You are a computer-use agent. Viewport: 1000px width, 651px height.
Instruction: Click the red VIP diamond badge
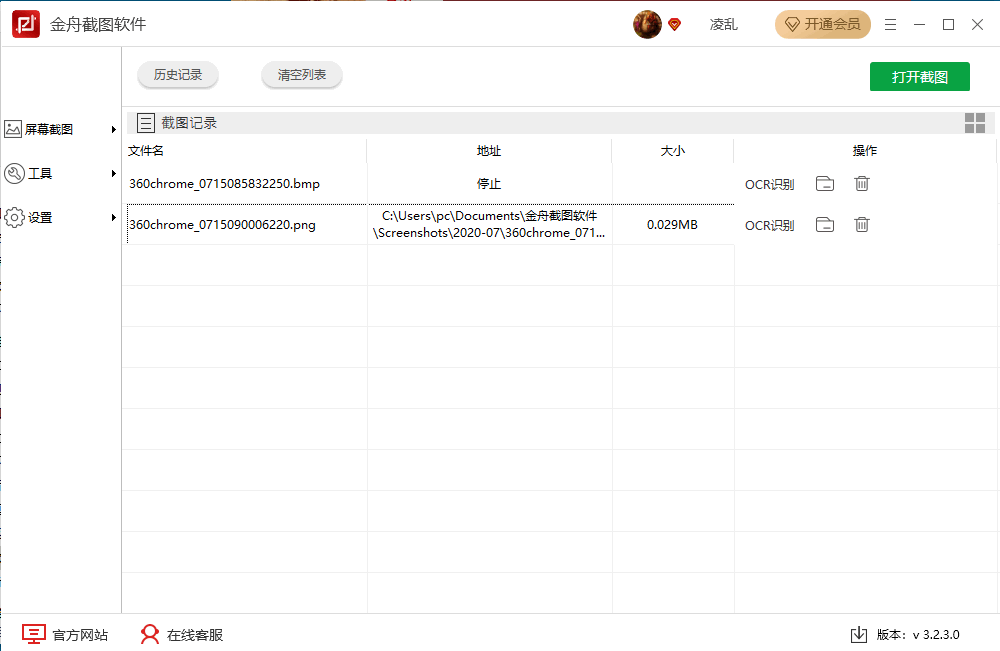coord(674,25)
